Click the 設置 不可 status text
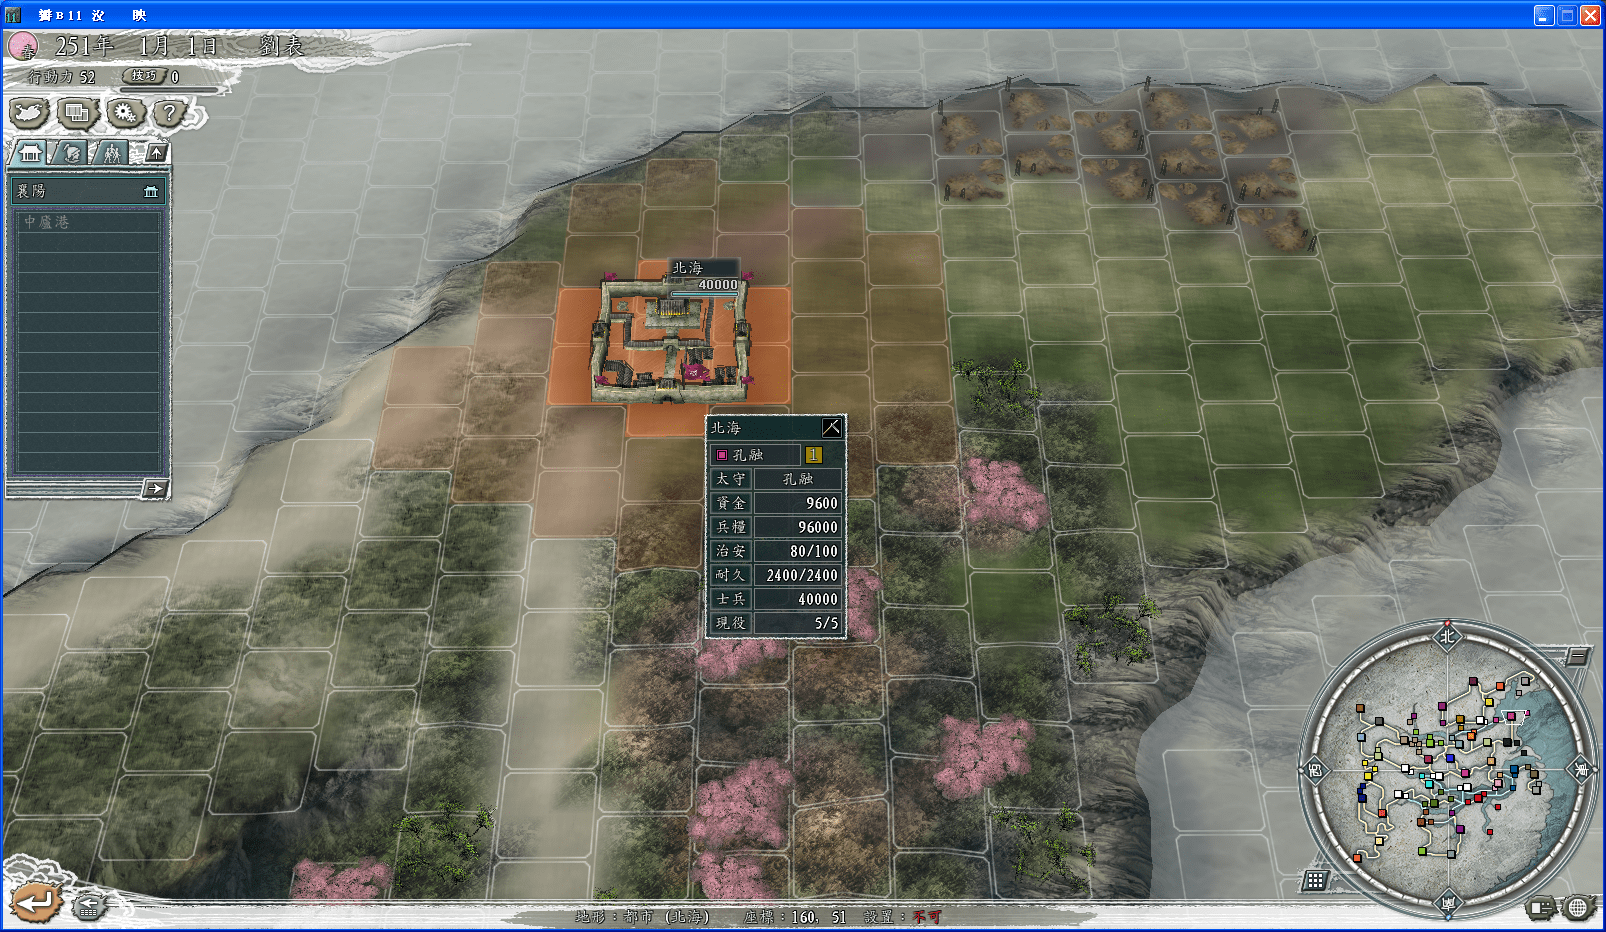 [902, 916]
